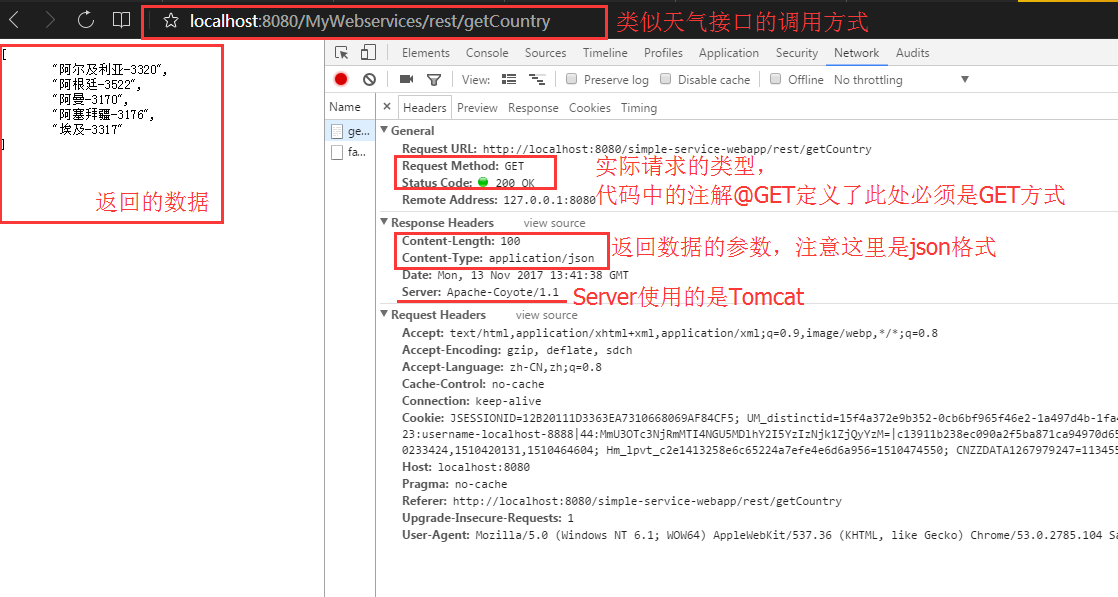
Task: Switch to the Timing sub-tab
Action: (x=639, y=108)
